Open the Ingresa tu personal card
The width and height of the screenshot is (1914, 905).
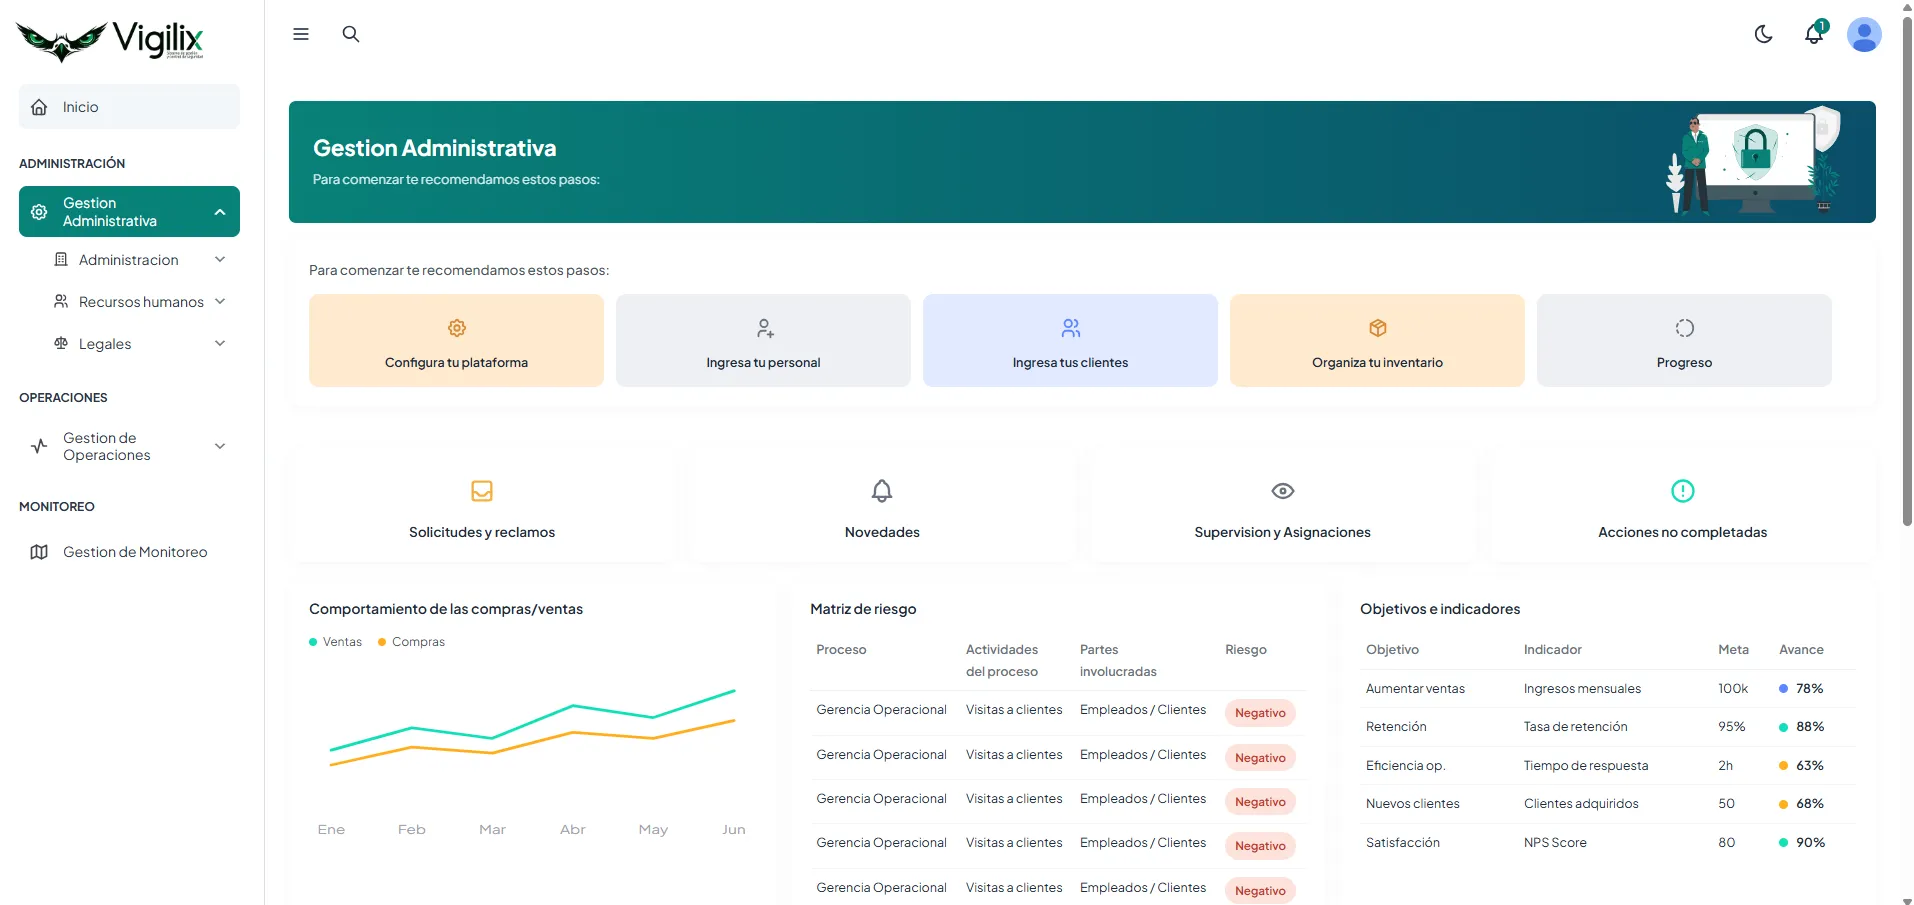point(763,340)
